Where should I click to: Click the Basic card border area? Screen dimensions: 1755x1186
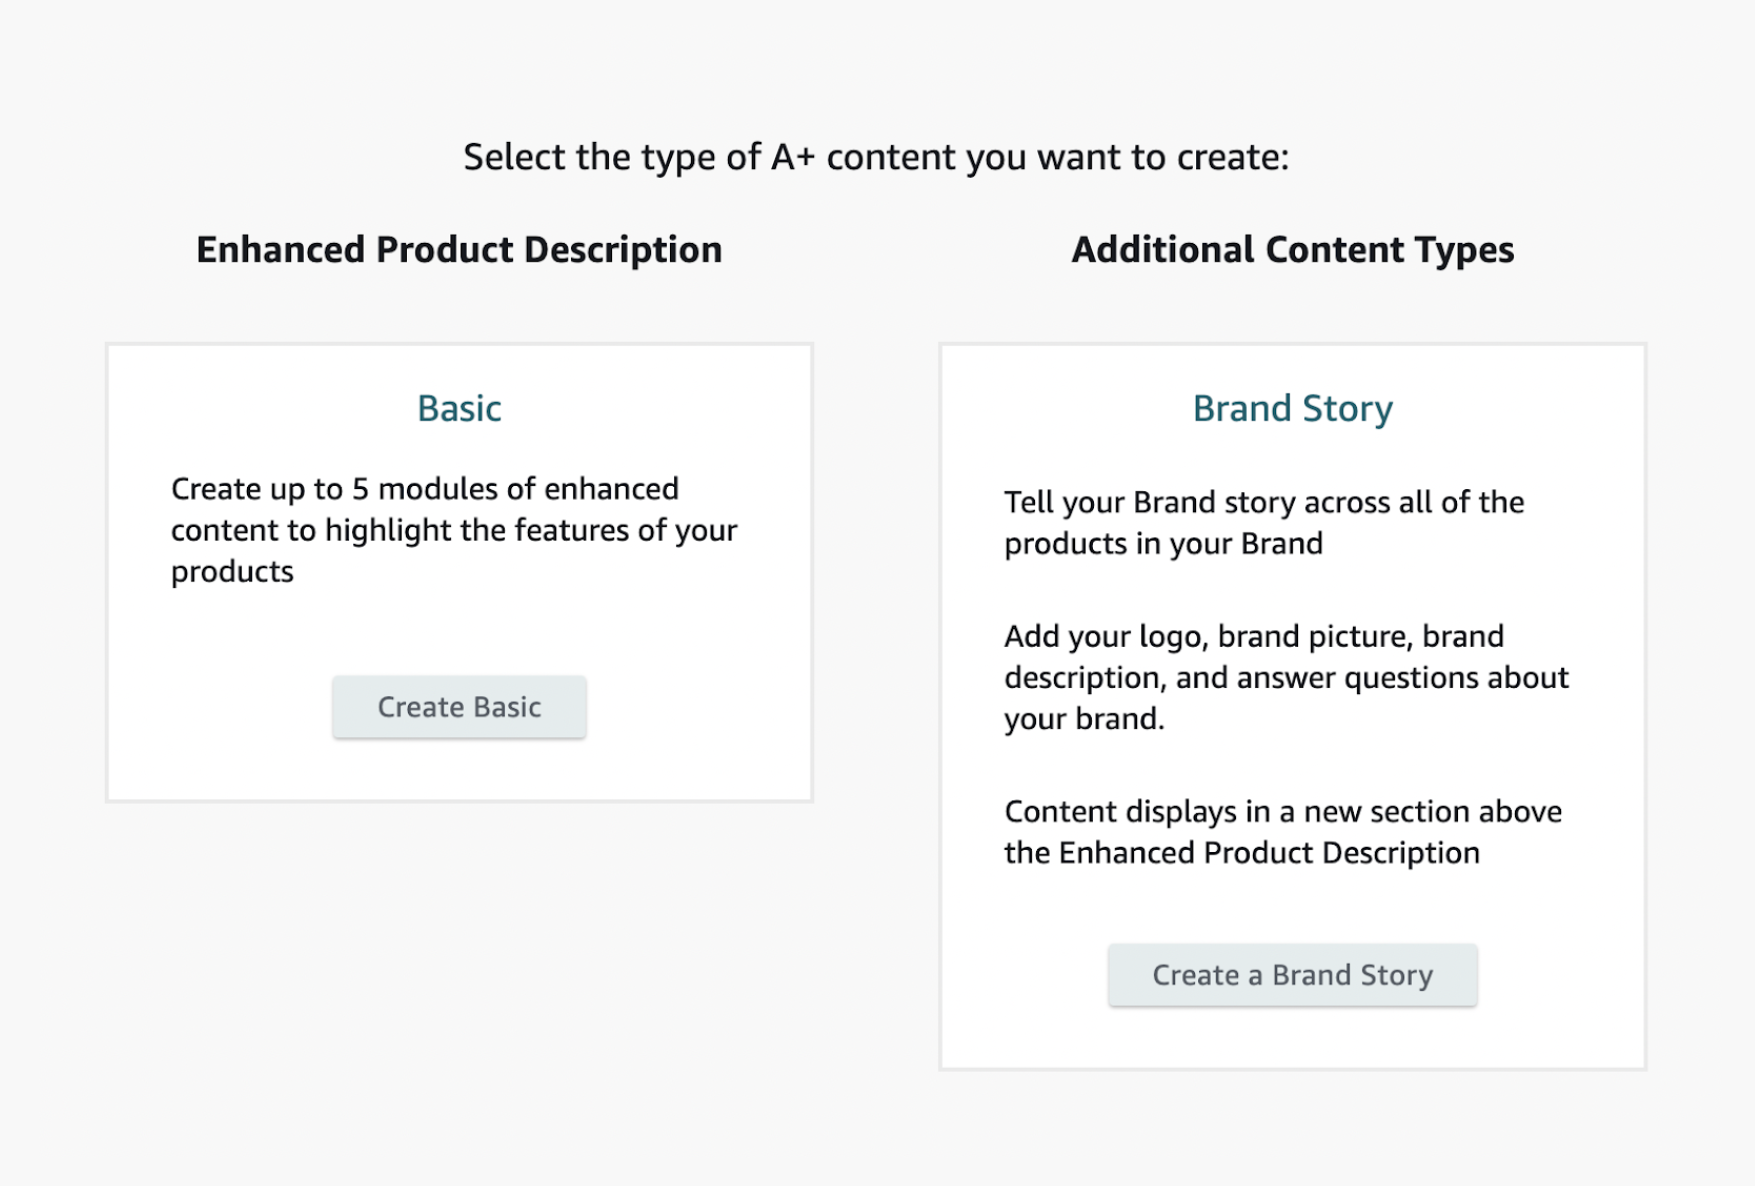(x=458, y=344)
